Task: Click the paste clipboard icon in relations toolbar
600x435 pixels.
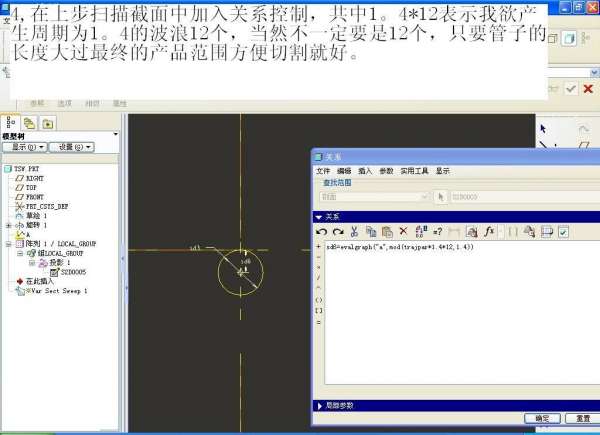Action: [x=387, y=232]
